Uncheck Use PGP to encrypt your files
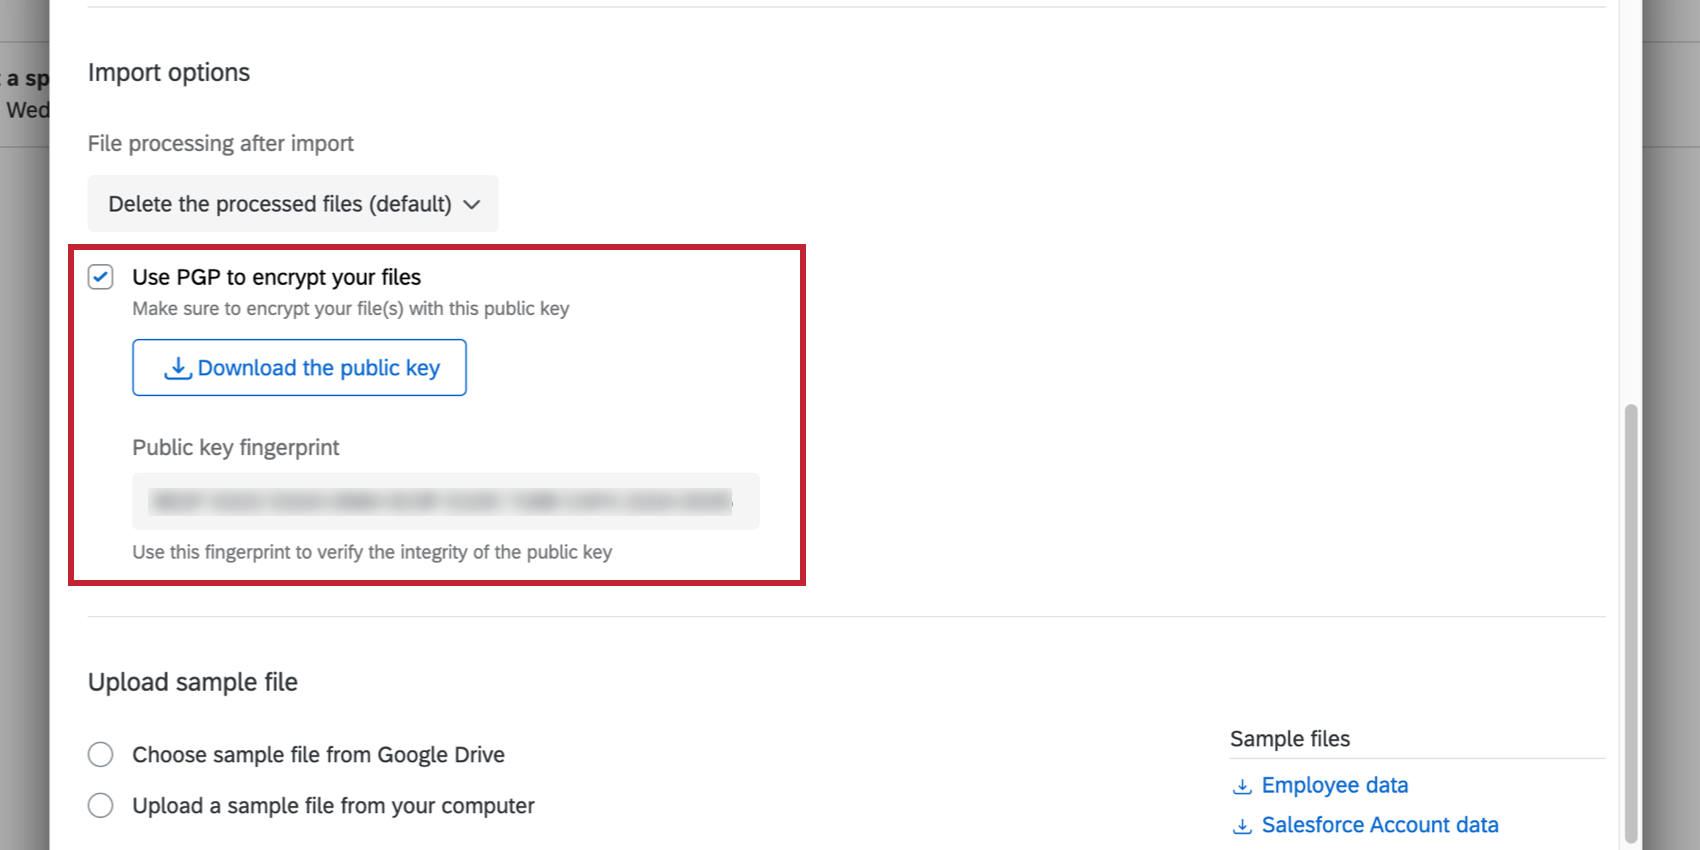The image size is (1700, 850). pos(100,277)
